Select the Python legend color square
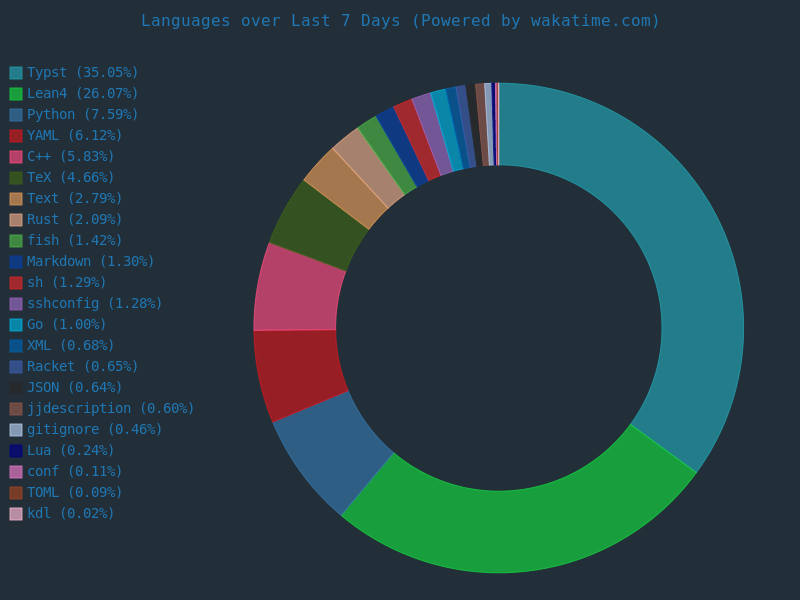This screenshot has height=600, width=800. tap(16, 115)
